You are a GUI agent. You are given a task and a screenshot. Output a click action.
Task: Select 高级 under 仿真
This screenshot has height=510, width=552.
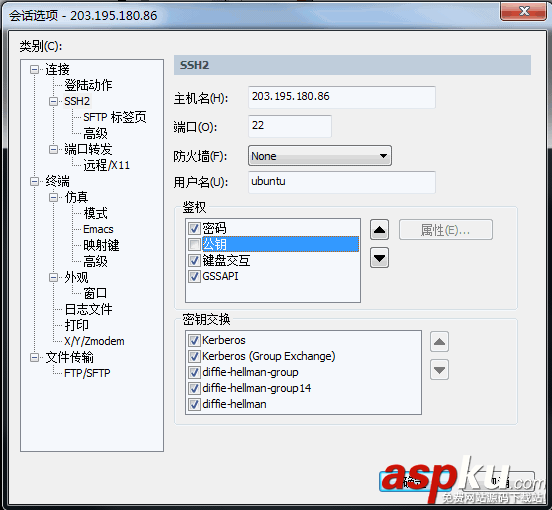95,261
